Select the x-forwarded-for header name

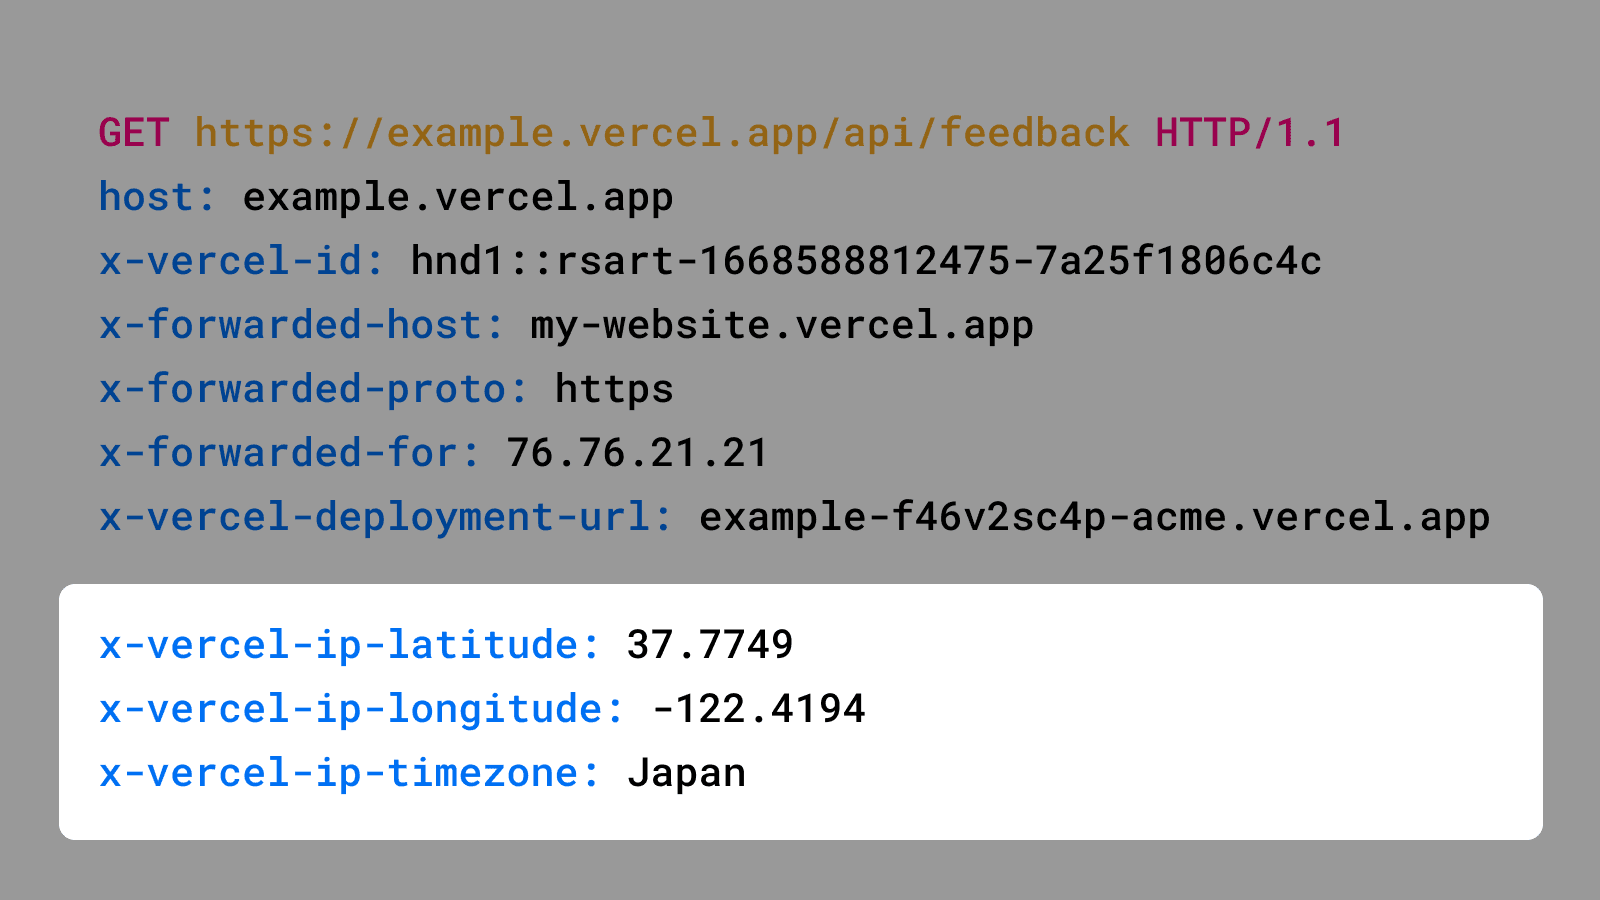(x=289, y=453)
